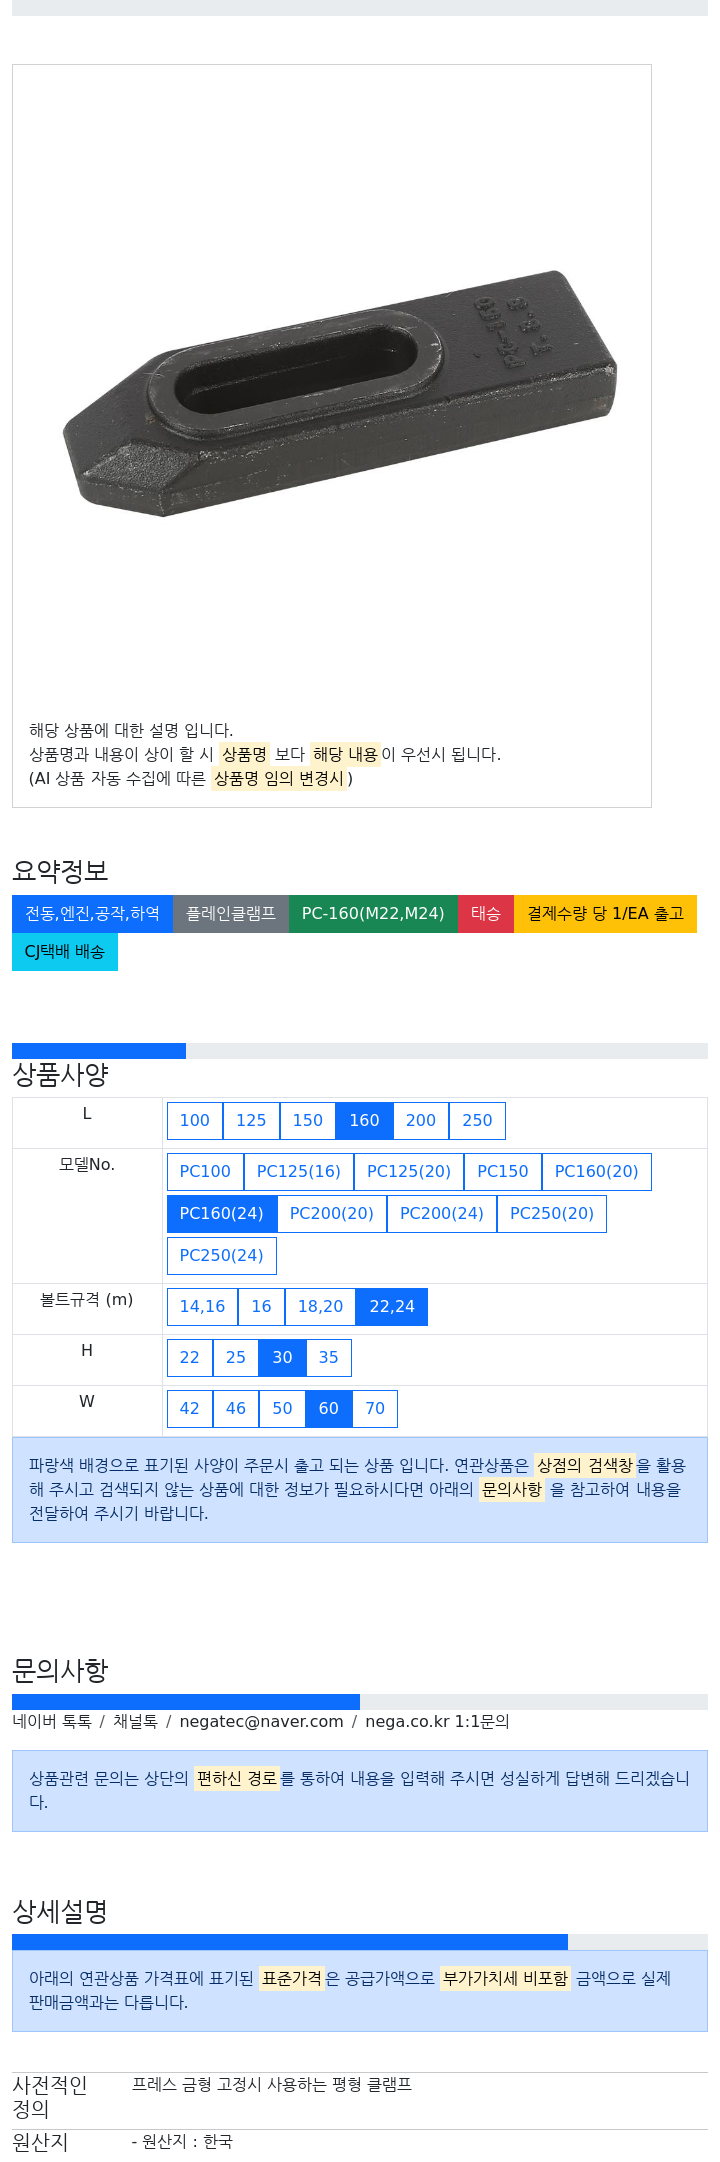Choose model PC250(24)
The width and height of the screenshot is (720, 2162).
(222, 1256)
